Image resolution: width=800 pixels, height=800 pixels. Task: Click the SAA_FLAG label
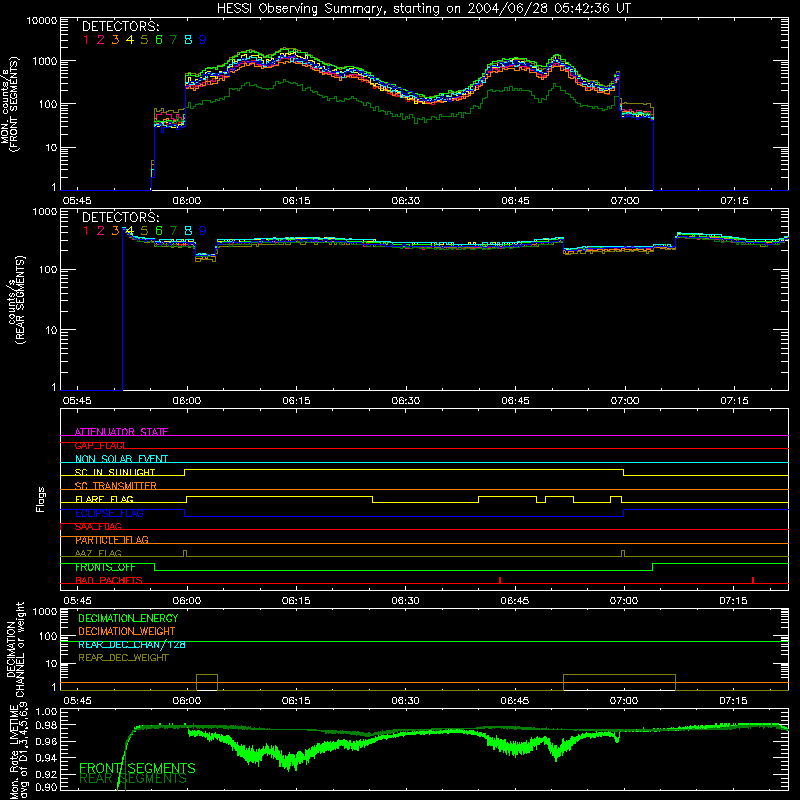(x=98, y=526)
